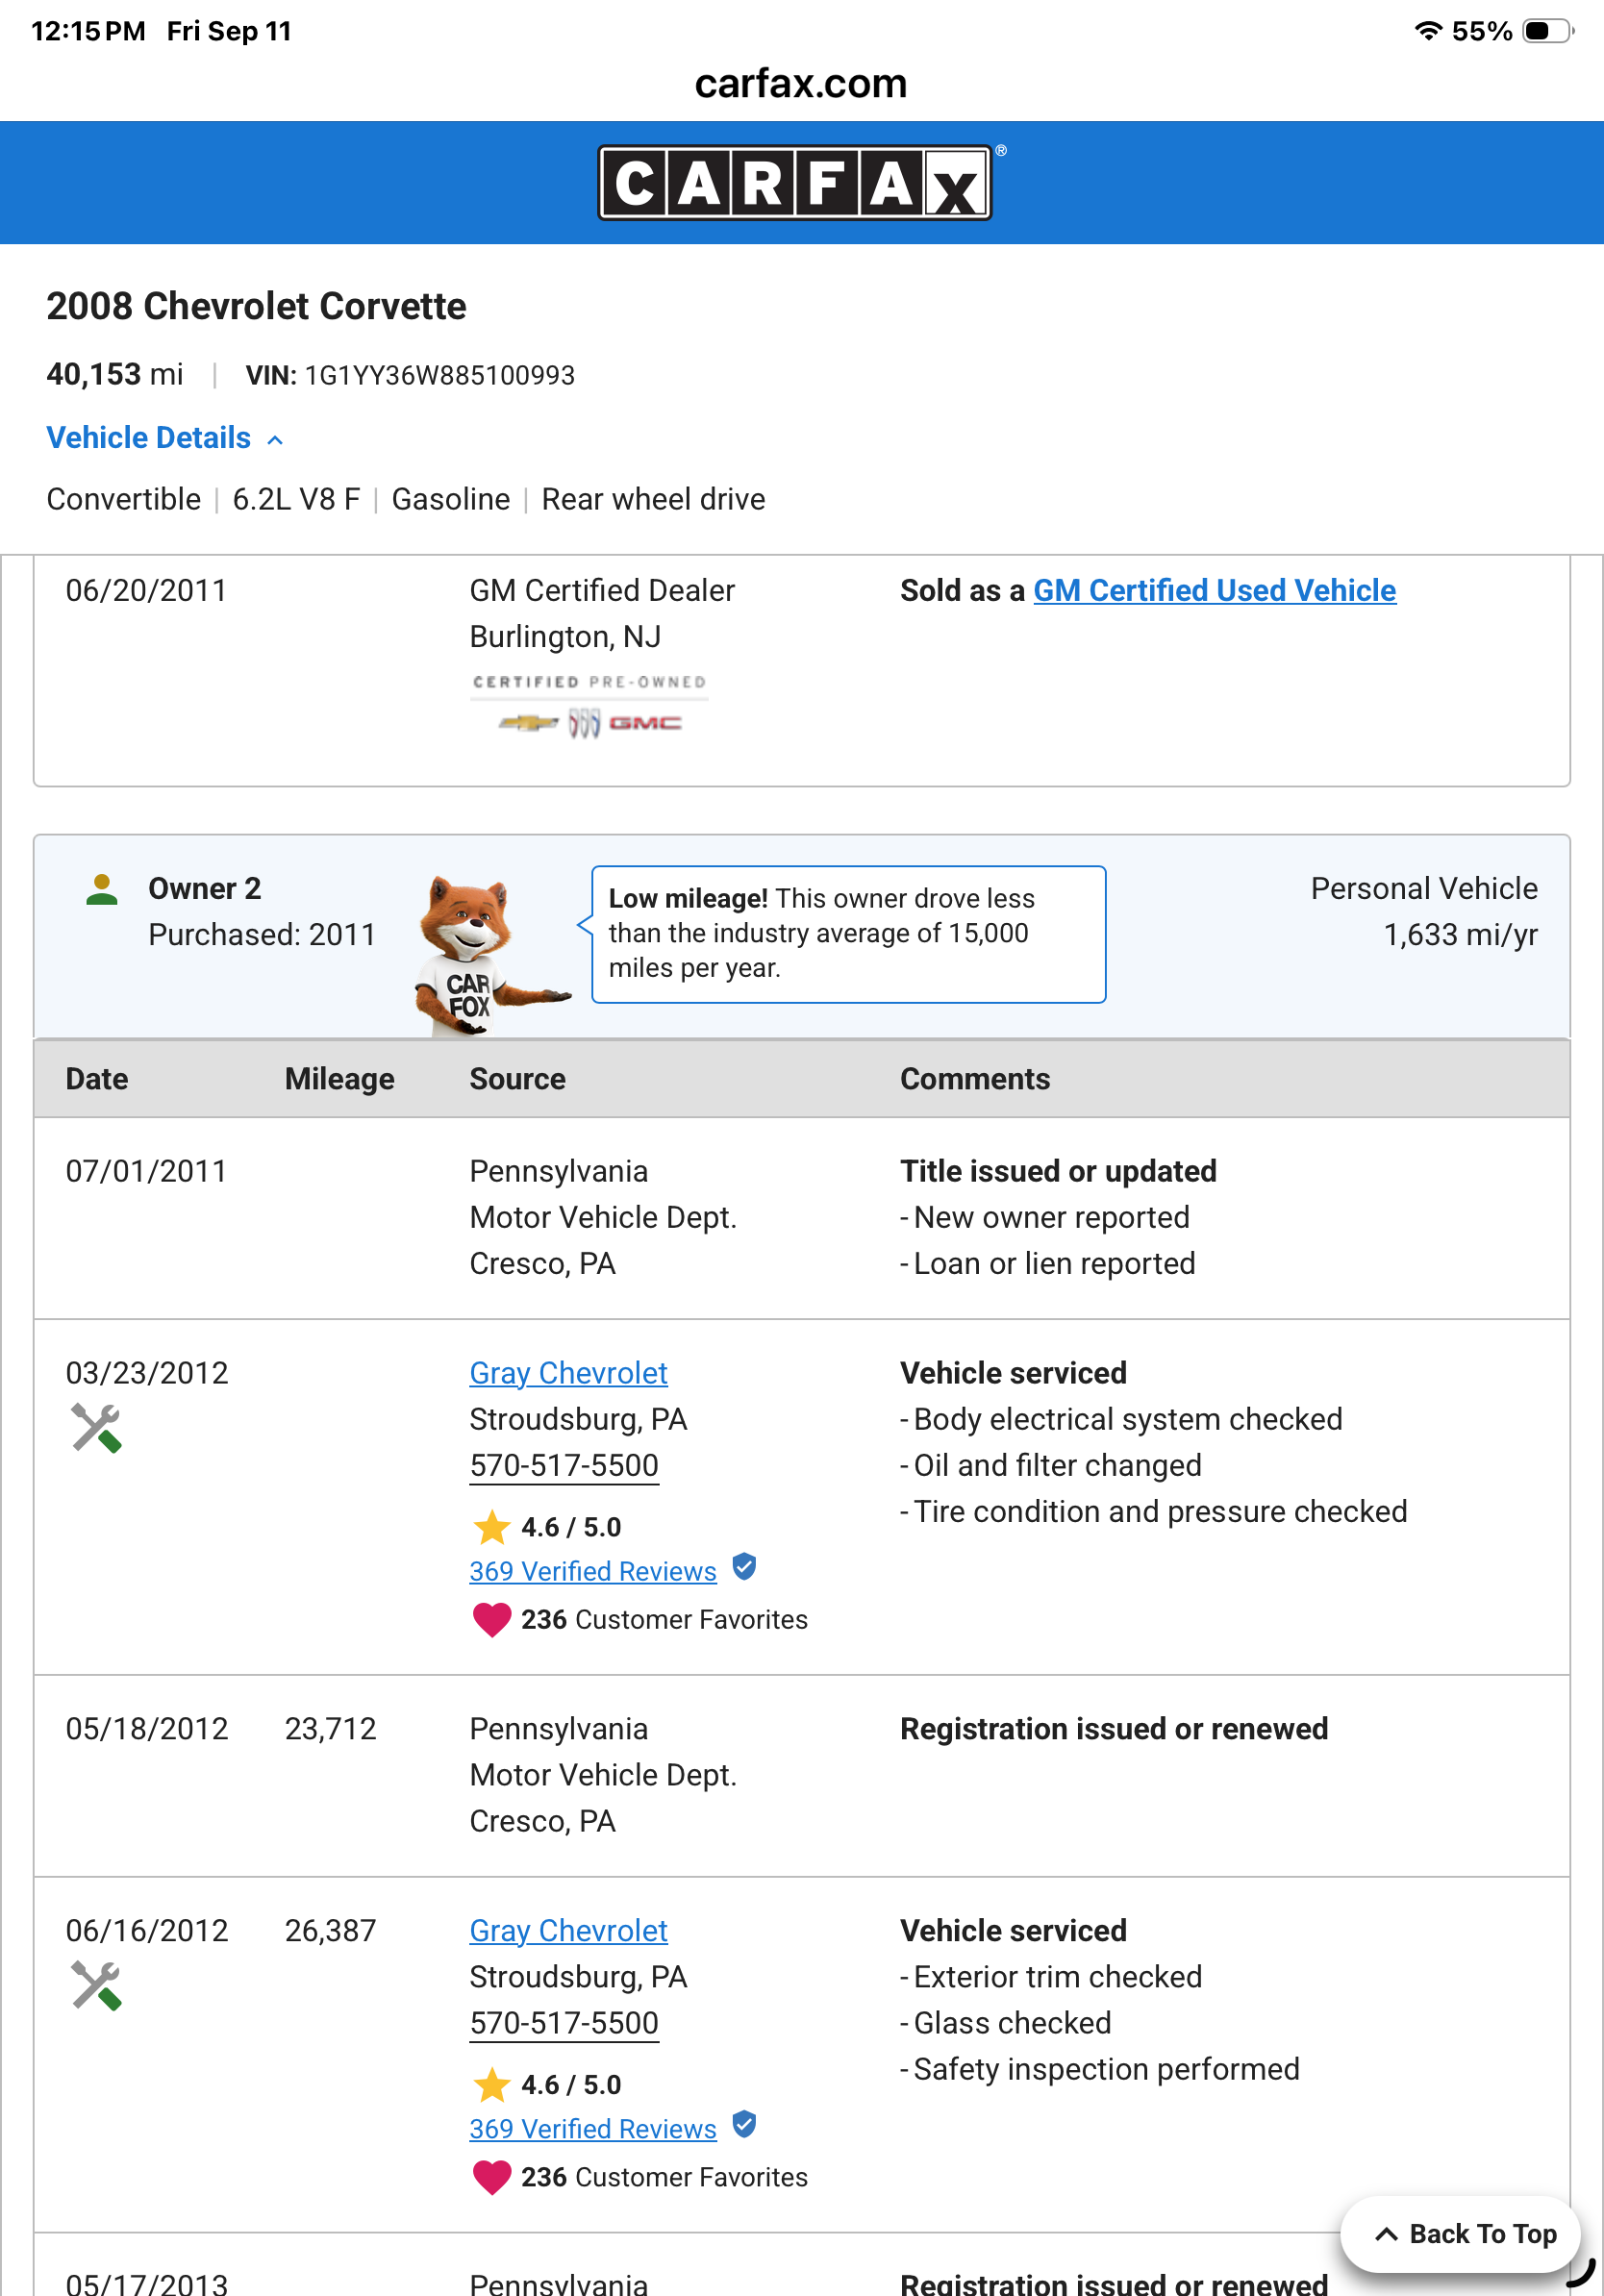Click 'Safety inspection performed' comment
The height and width of the screenshot is (2296, 1604).
(1106, 2069)
